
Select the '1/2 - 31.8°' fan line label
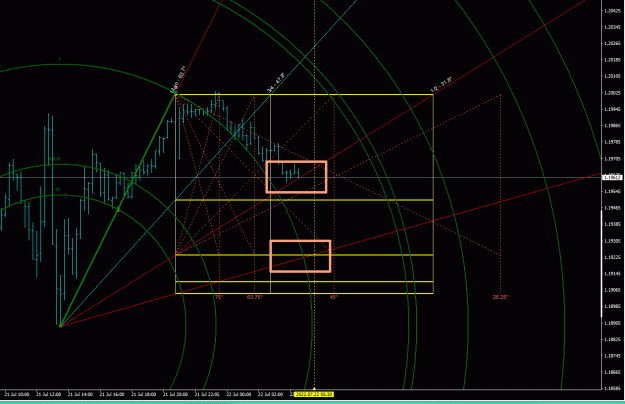441,85
